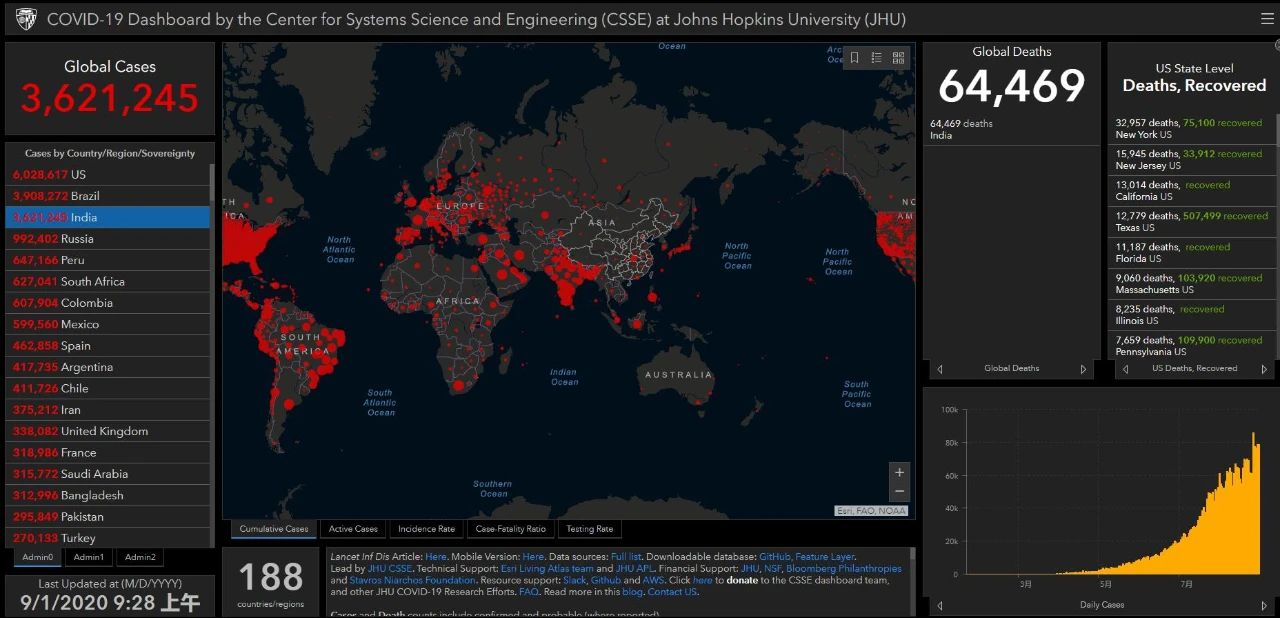Open the FAQ link
Image resolution: width=1280 pixels, height=618 pixels.
(528, 592)
